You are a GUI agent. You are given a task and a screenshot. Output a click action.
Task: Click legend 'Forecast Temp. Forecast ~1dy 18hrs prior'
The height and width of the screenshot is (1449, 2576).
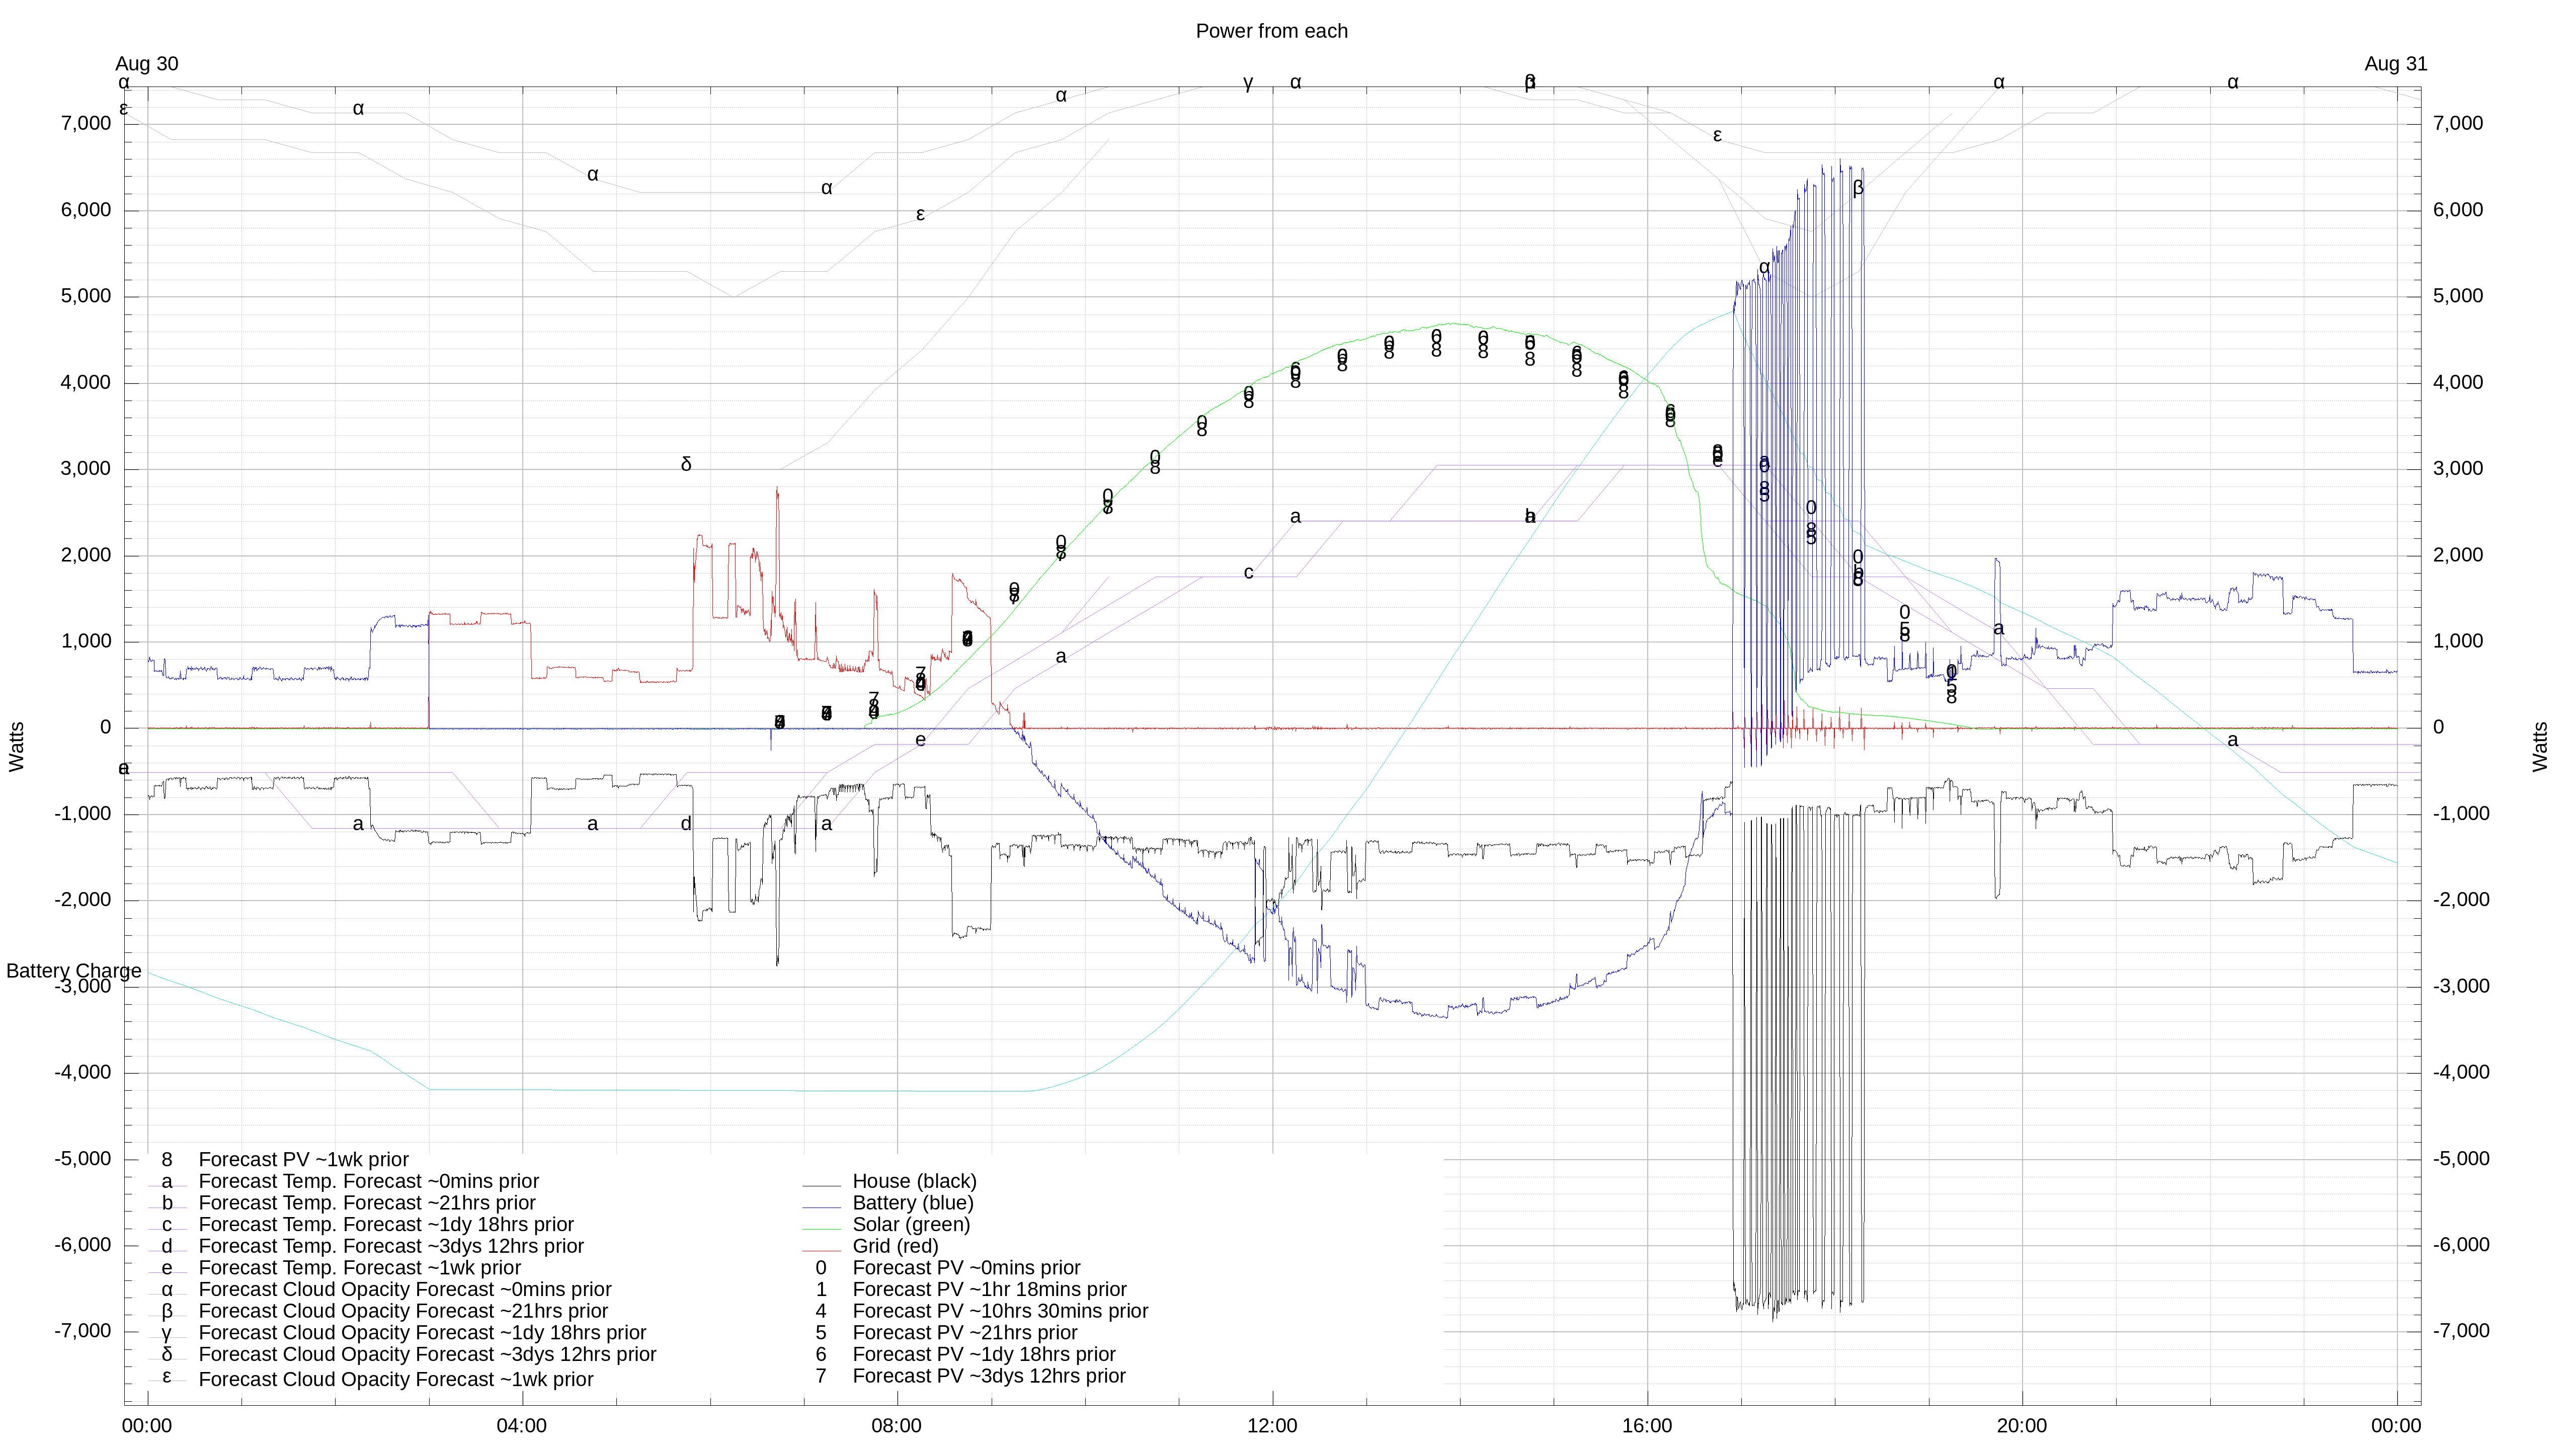coord(386,1225)
